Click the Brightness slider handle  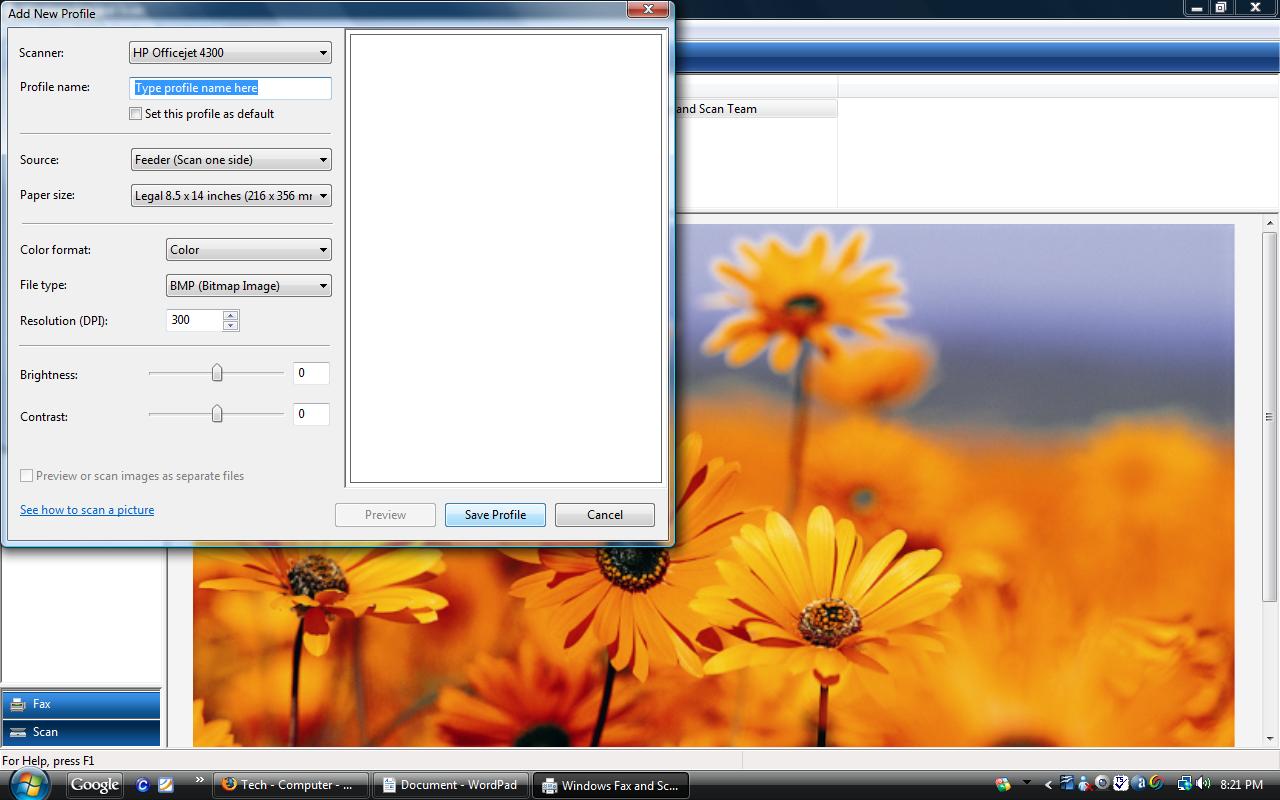coord(216,373)
